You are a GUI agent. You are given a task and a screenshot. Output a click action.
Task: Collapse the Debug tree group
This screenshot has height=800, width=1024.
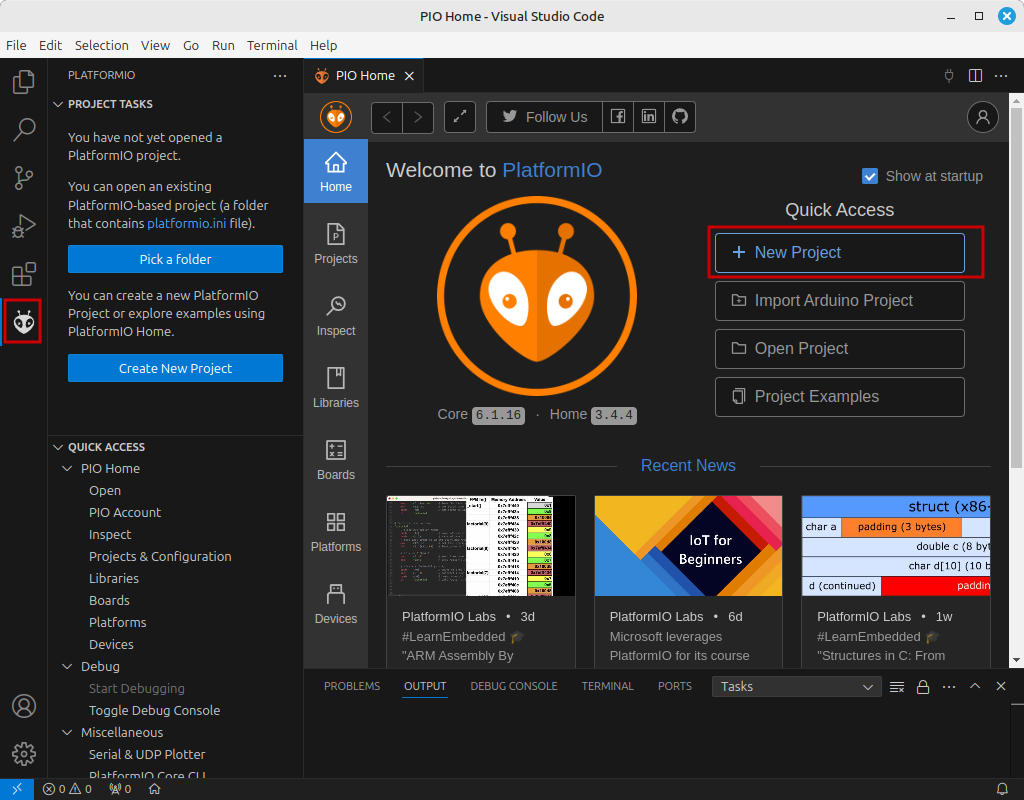point(67,666)
